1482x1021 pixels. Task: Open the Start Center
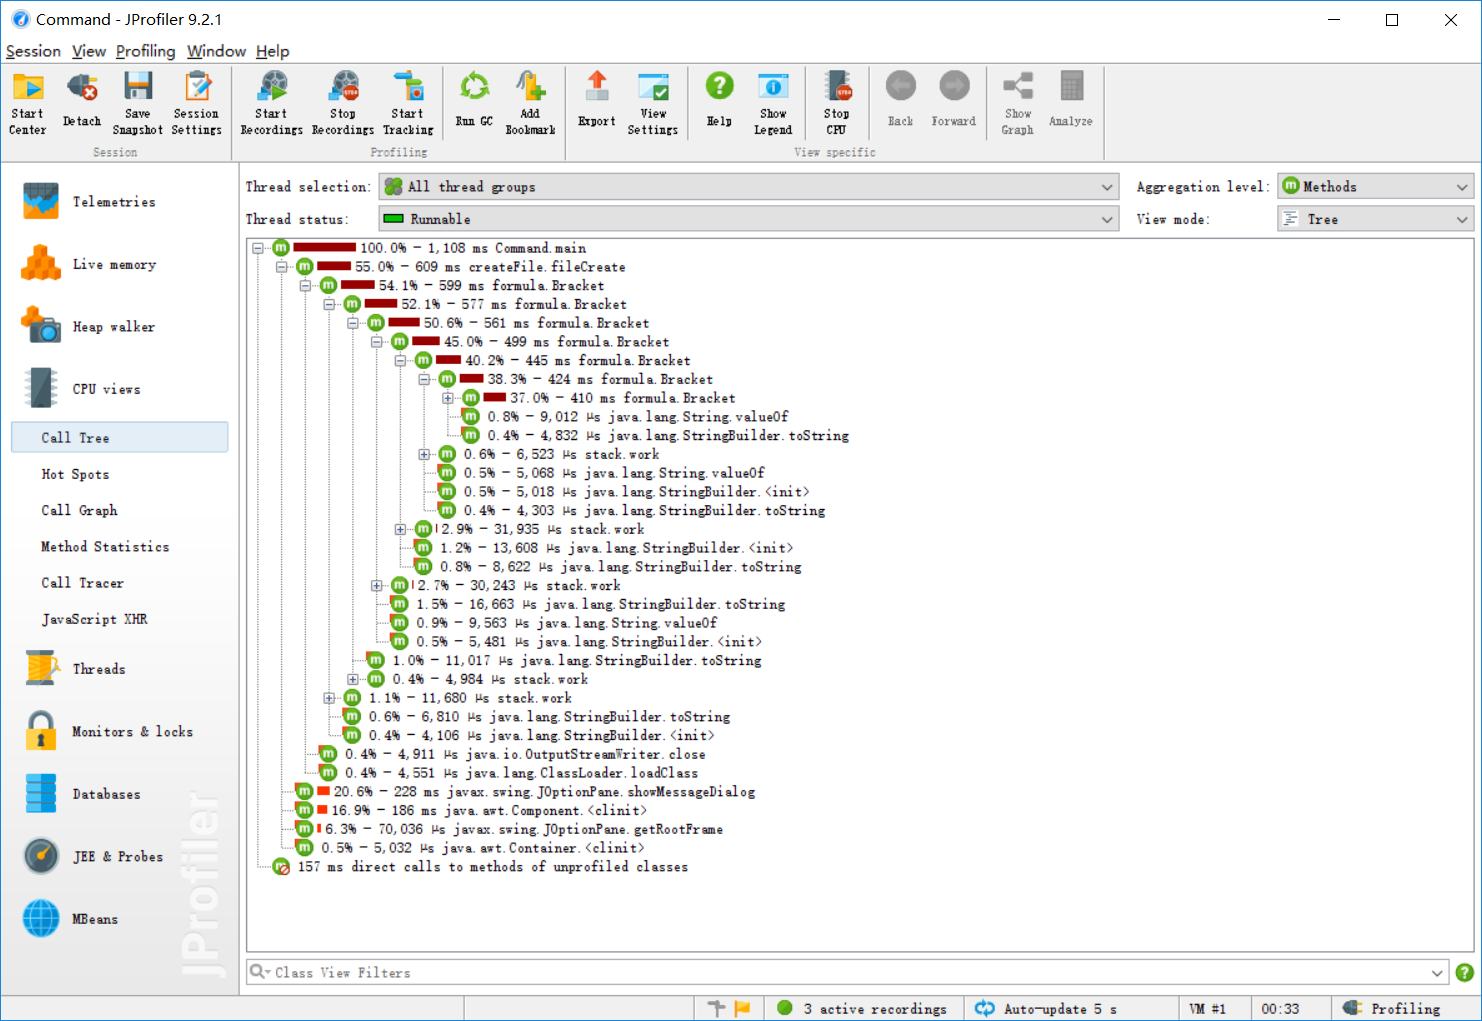(27, 103)
